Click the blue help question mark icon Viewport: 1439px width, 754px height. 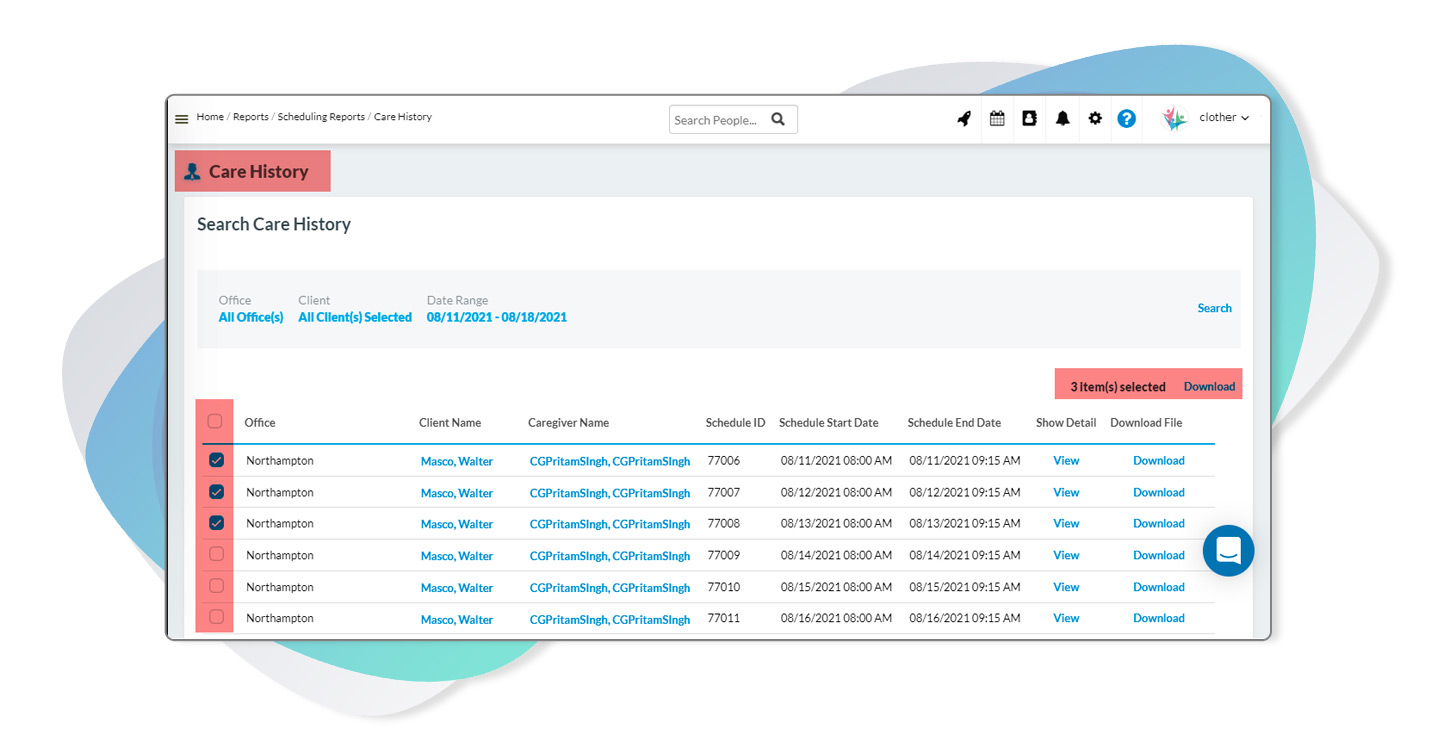1126,119
